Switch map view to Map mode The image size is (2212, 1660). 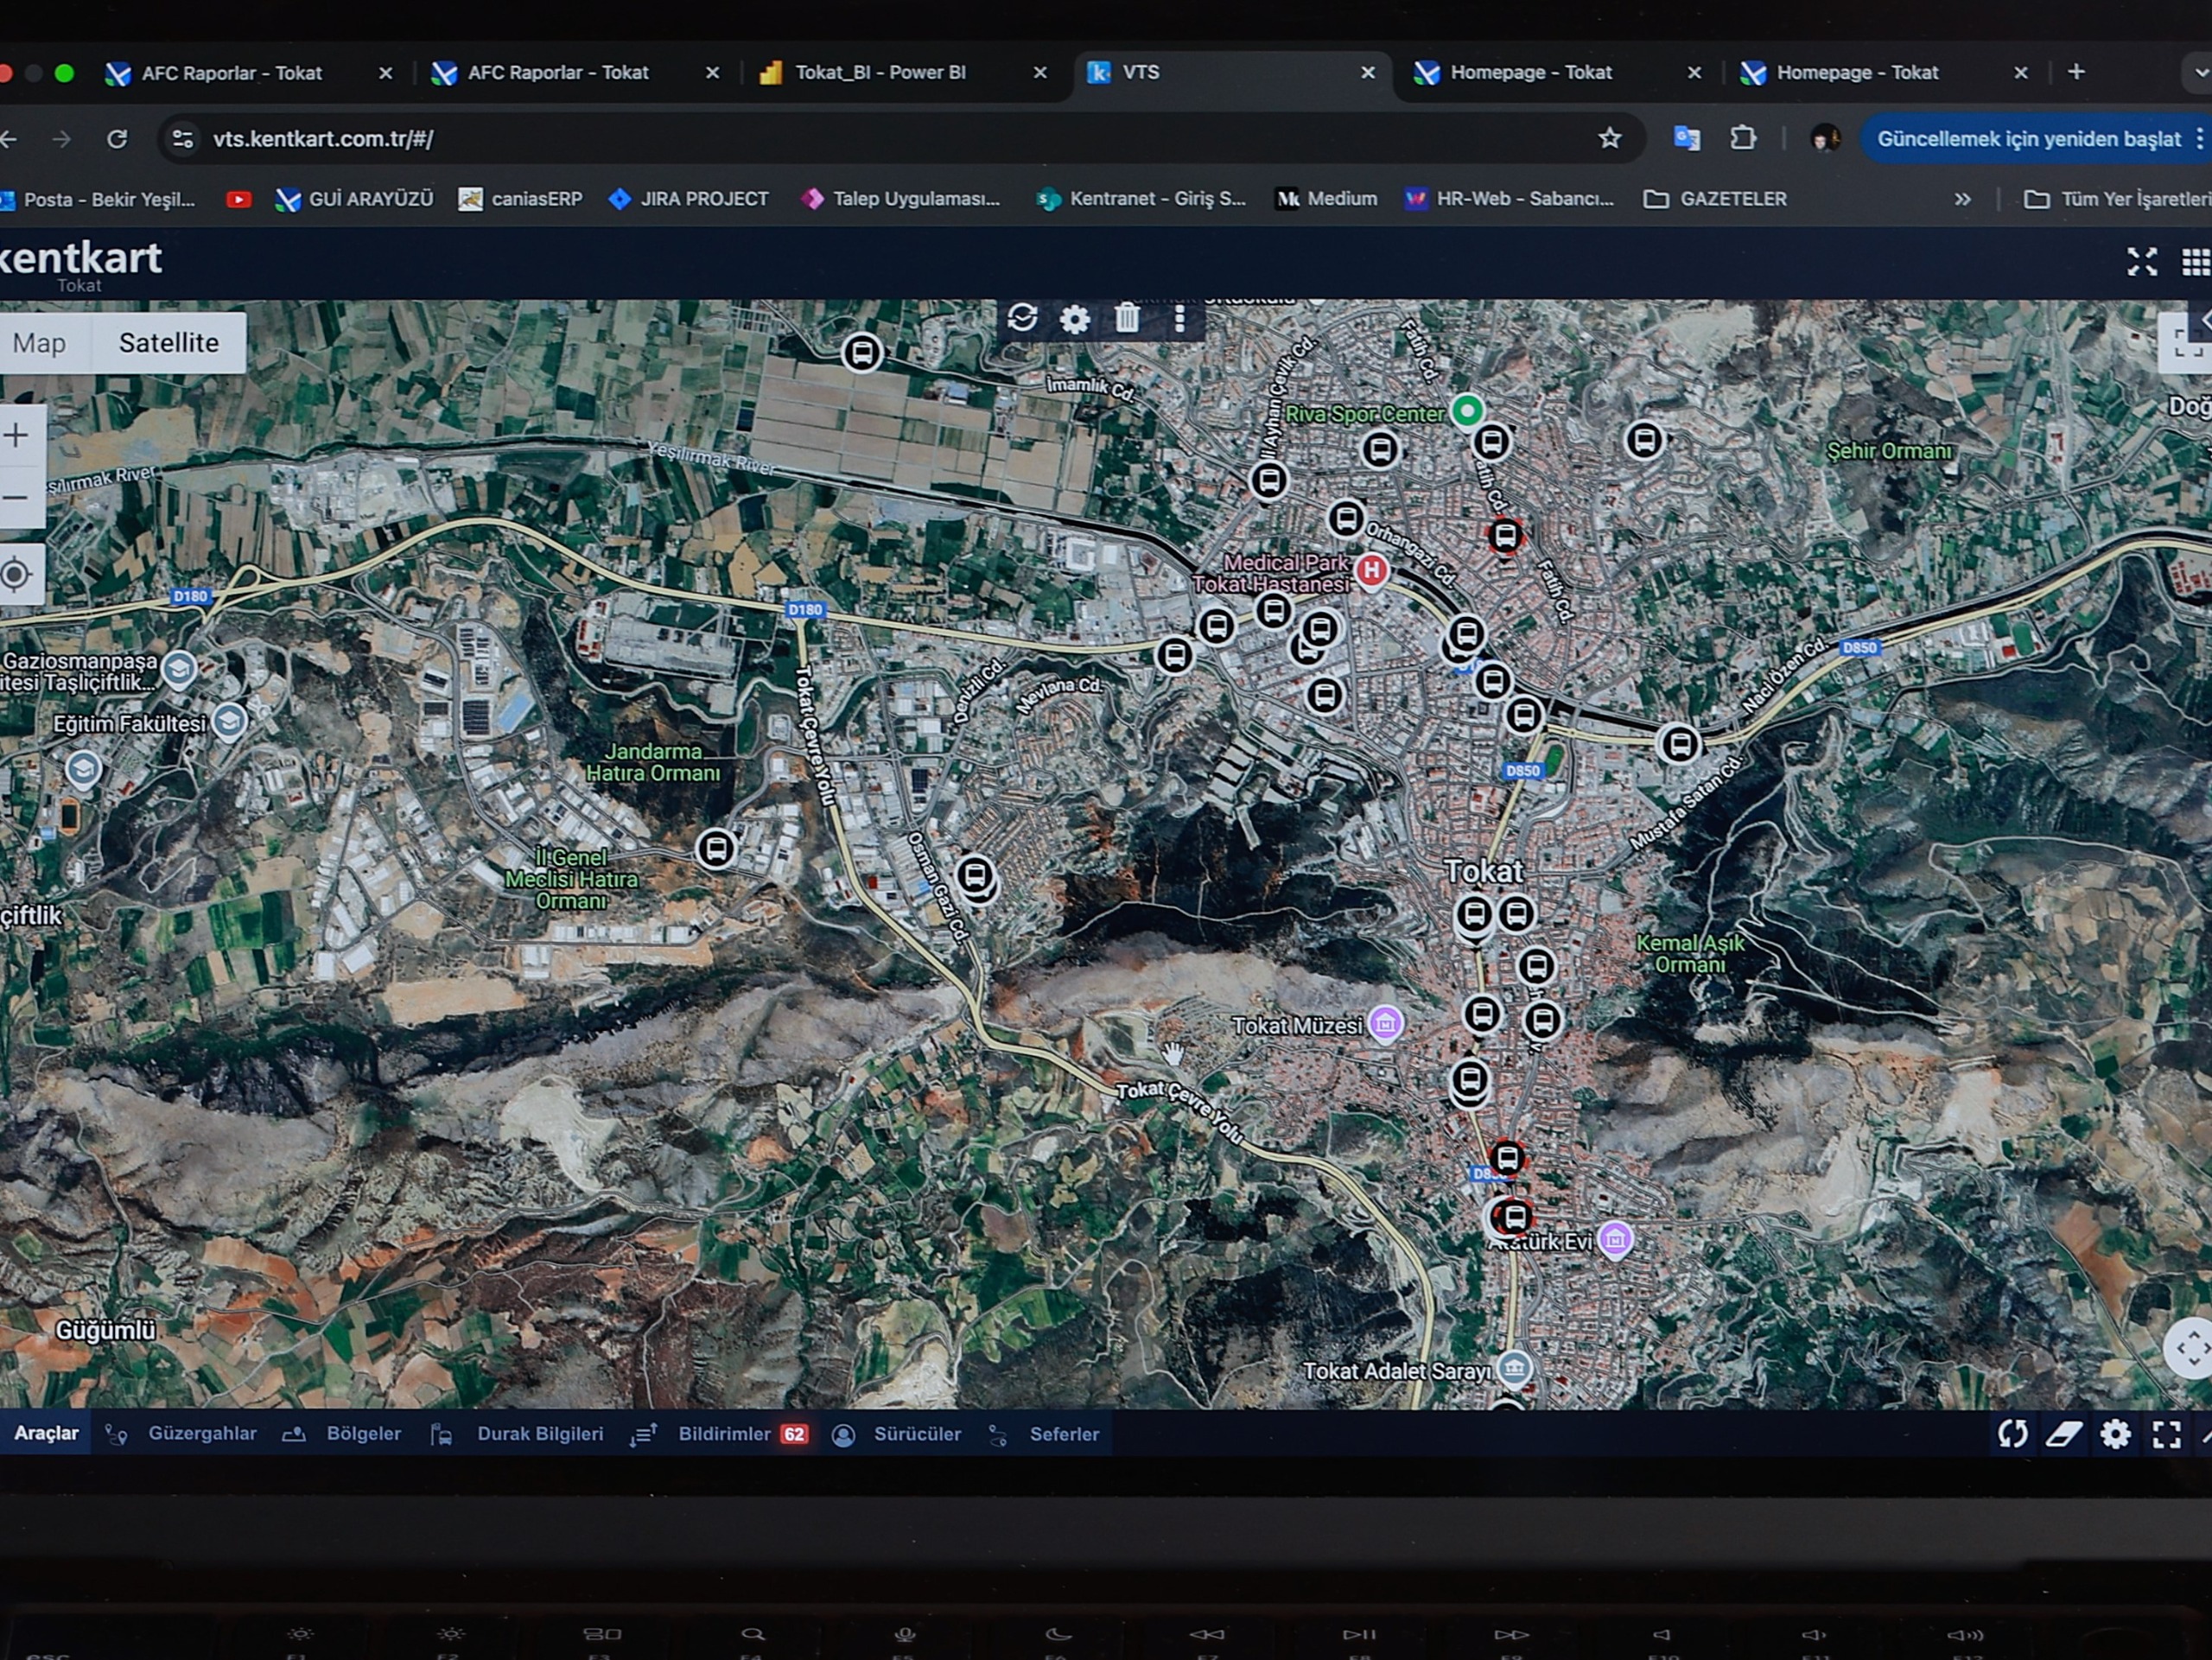point(40,343)
